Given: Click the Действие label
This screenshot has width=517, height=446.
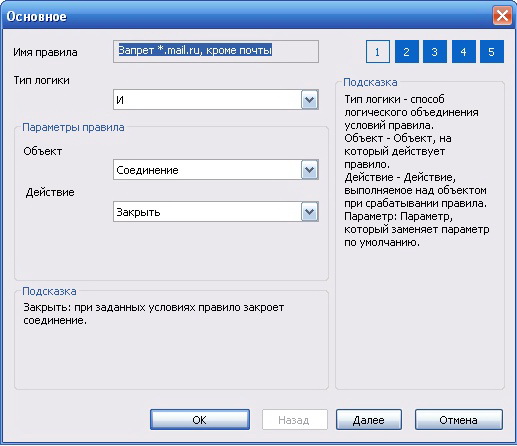Looking at the screenshot, I should (x=50, y=192).
